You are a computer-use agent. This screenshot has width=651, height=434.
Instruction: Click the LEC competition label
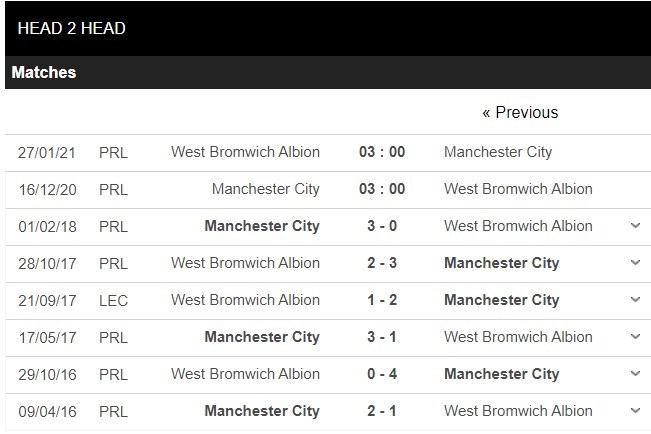[x=113, y=300]
